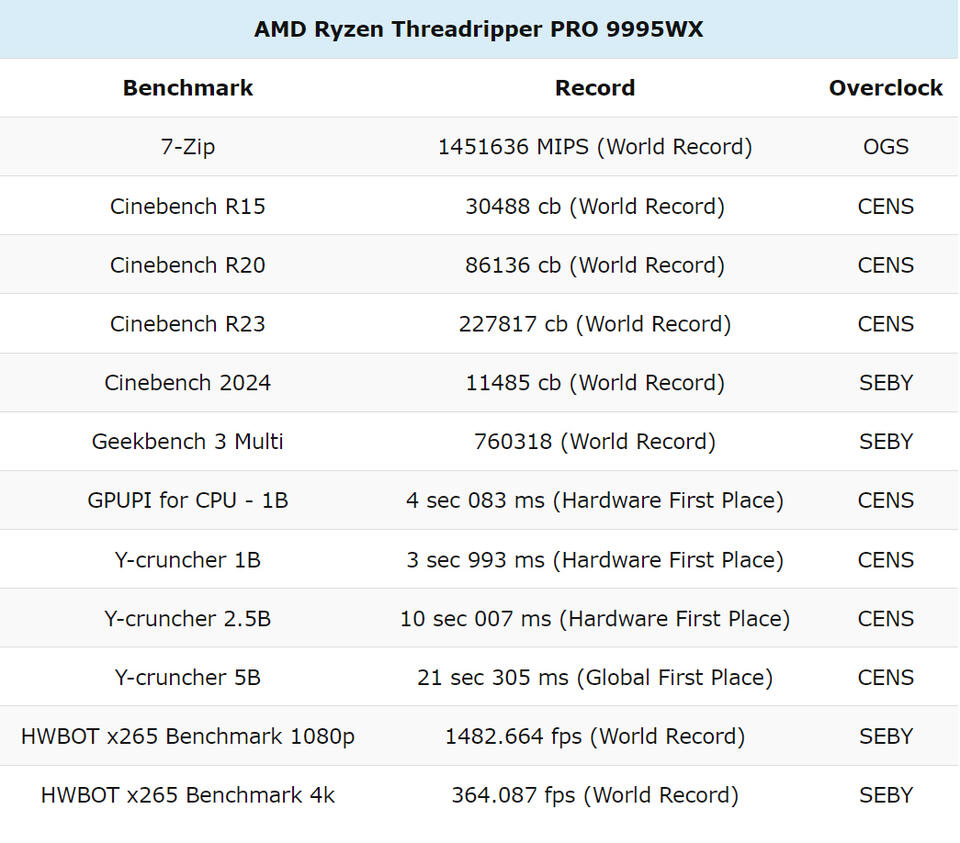Select the 10 sec 007 ms value

click(x=476, y=618)
